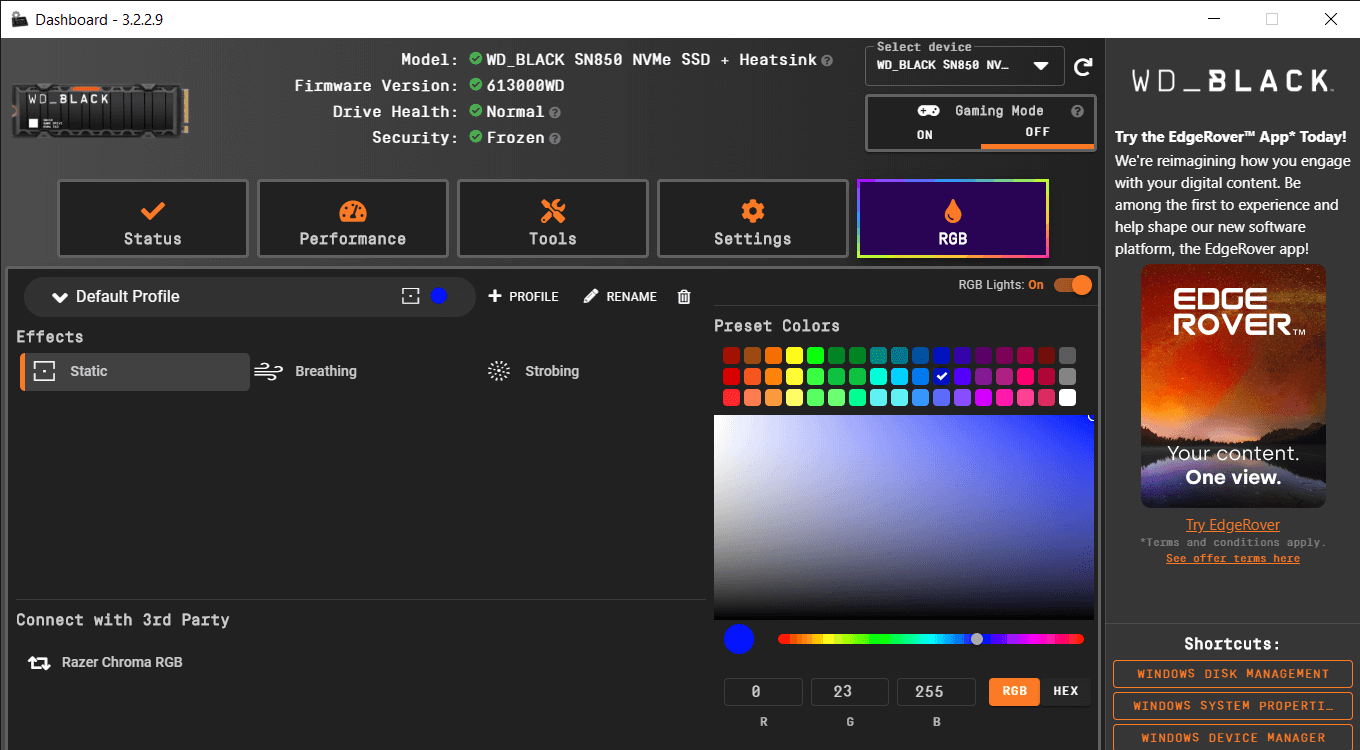The image size is (1360, 750).
Task: Open Windows Device Manager shortcut
Action: [x=1233, y=738]
